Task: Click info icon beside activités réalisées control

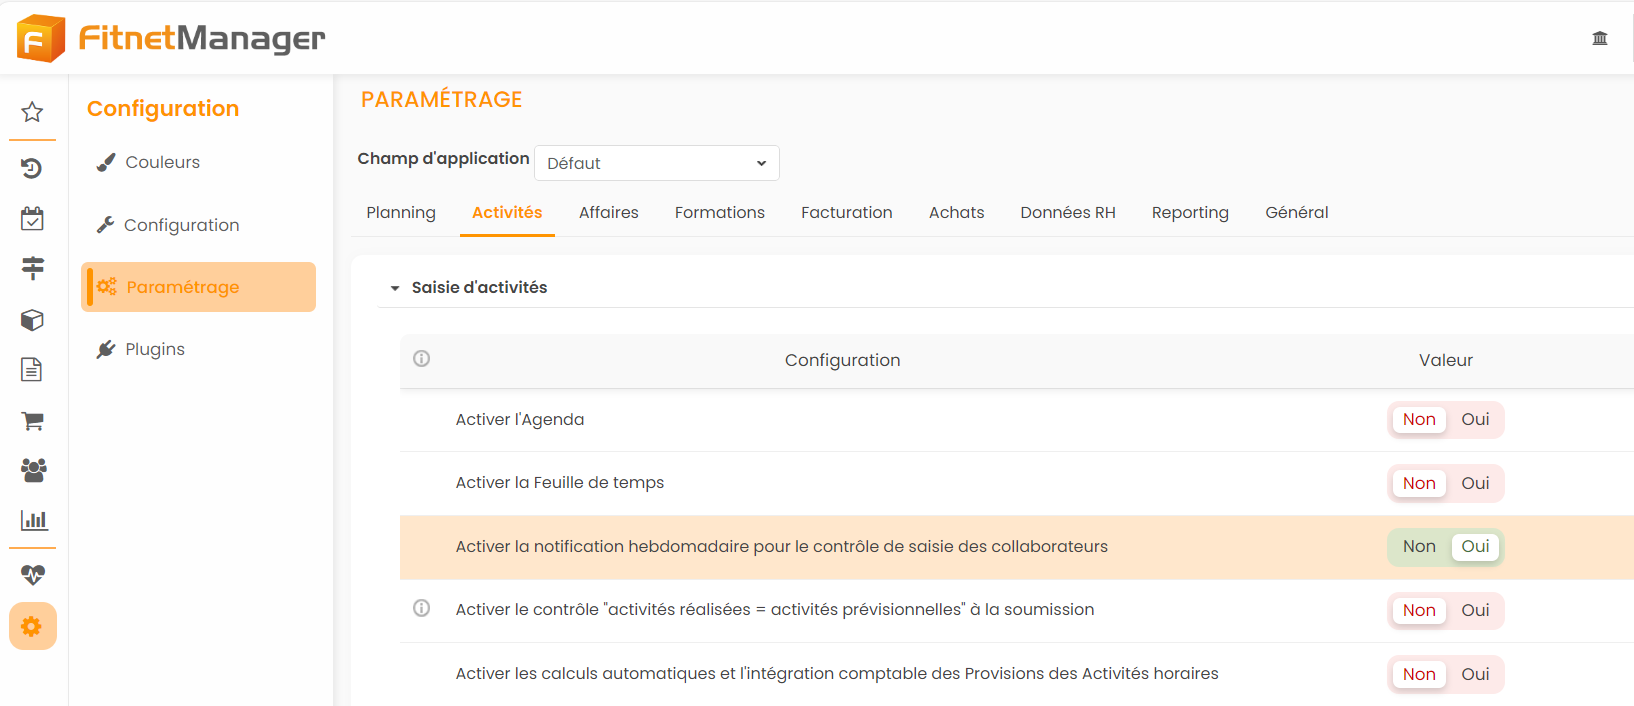Action: tap(422, 609)
